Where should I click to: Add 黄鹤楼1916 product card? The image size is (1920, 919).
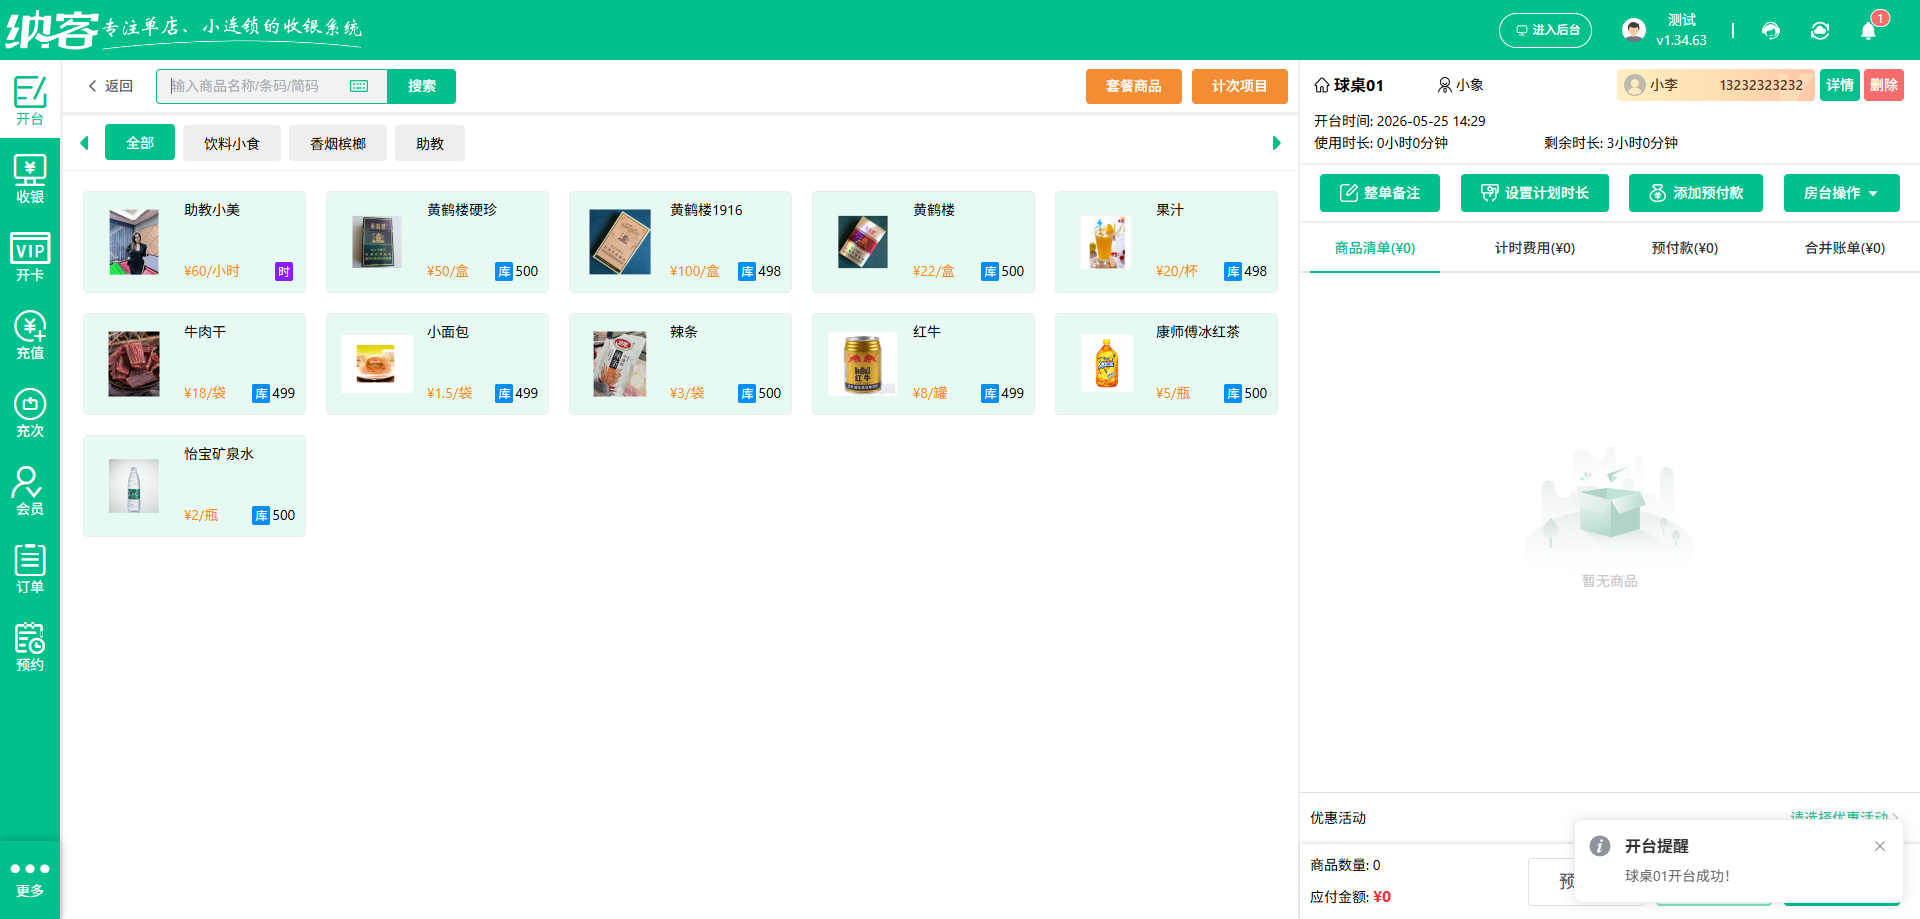pos(680,242)
